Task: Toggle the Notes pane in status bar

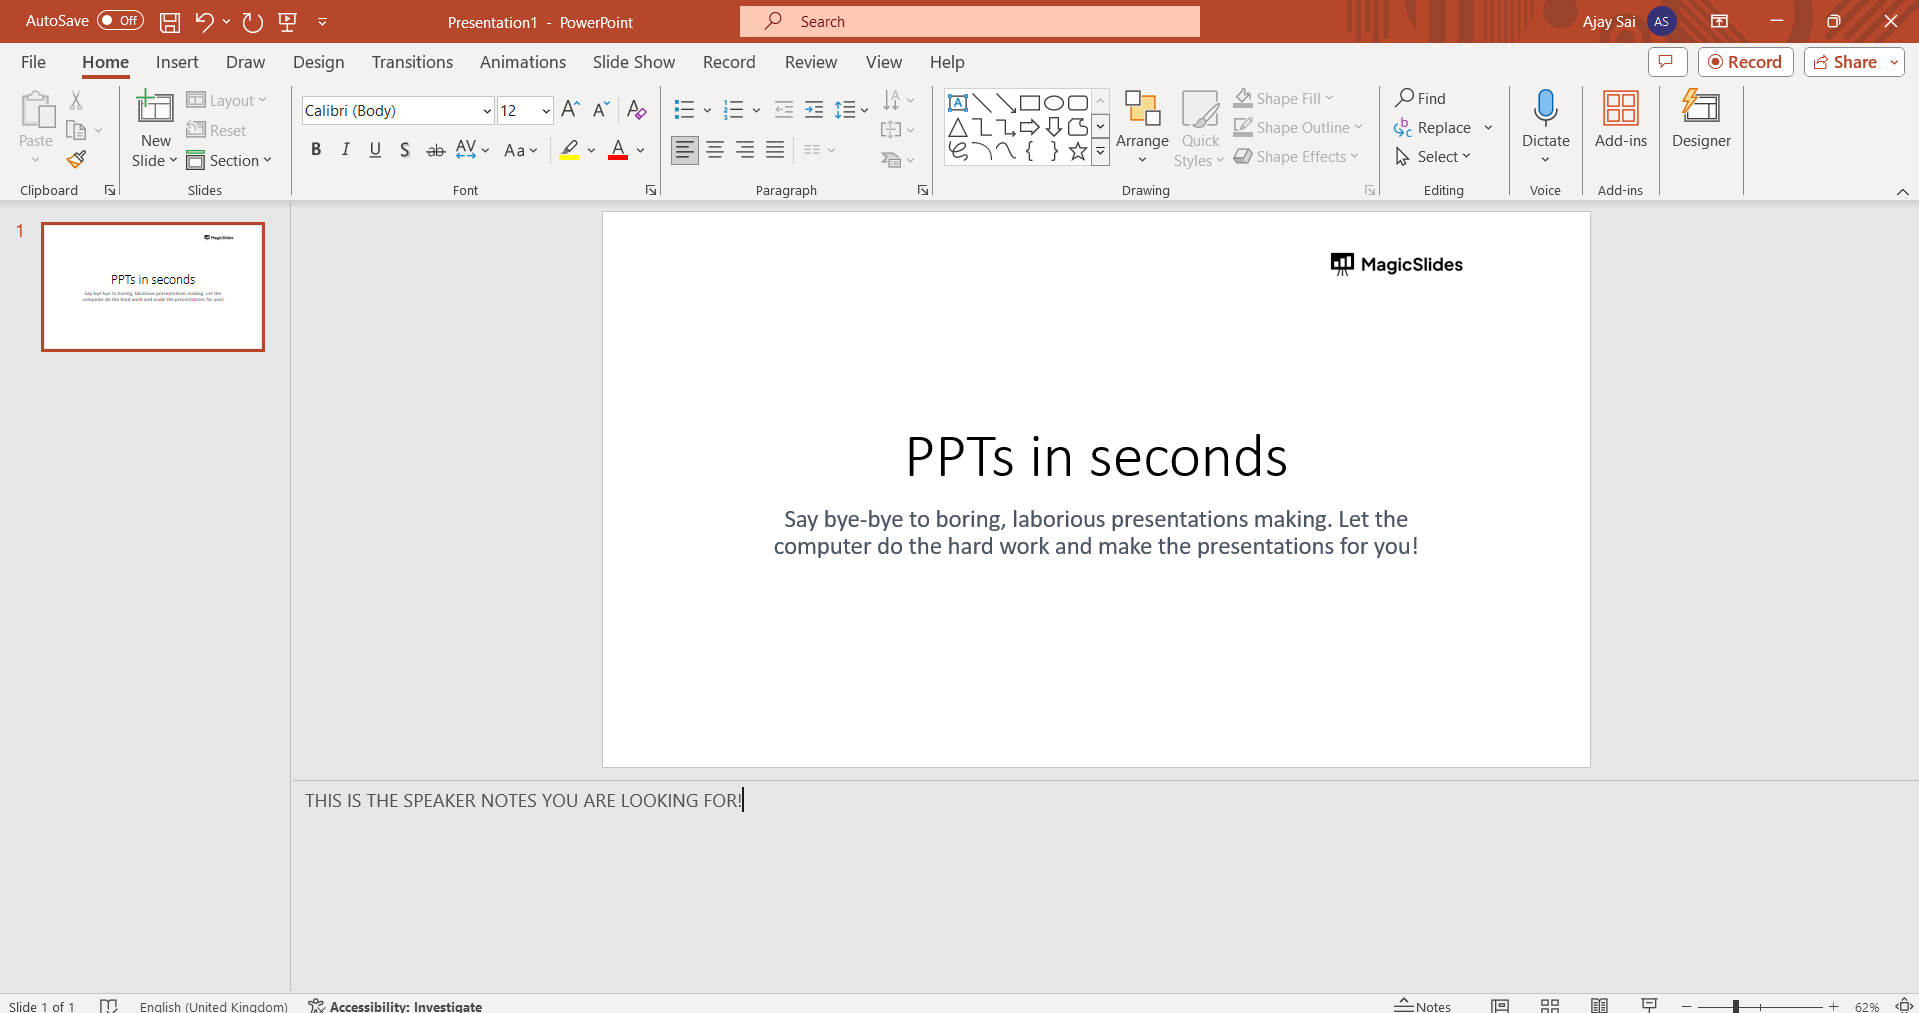Action: point(1423,1005)
